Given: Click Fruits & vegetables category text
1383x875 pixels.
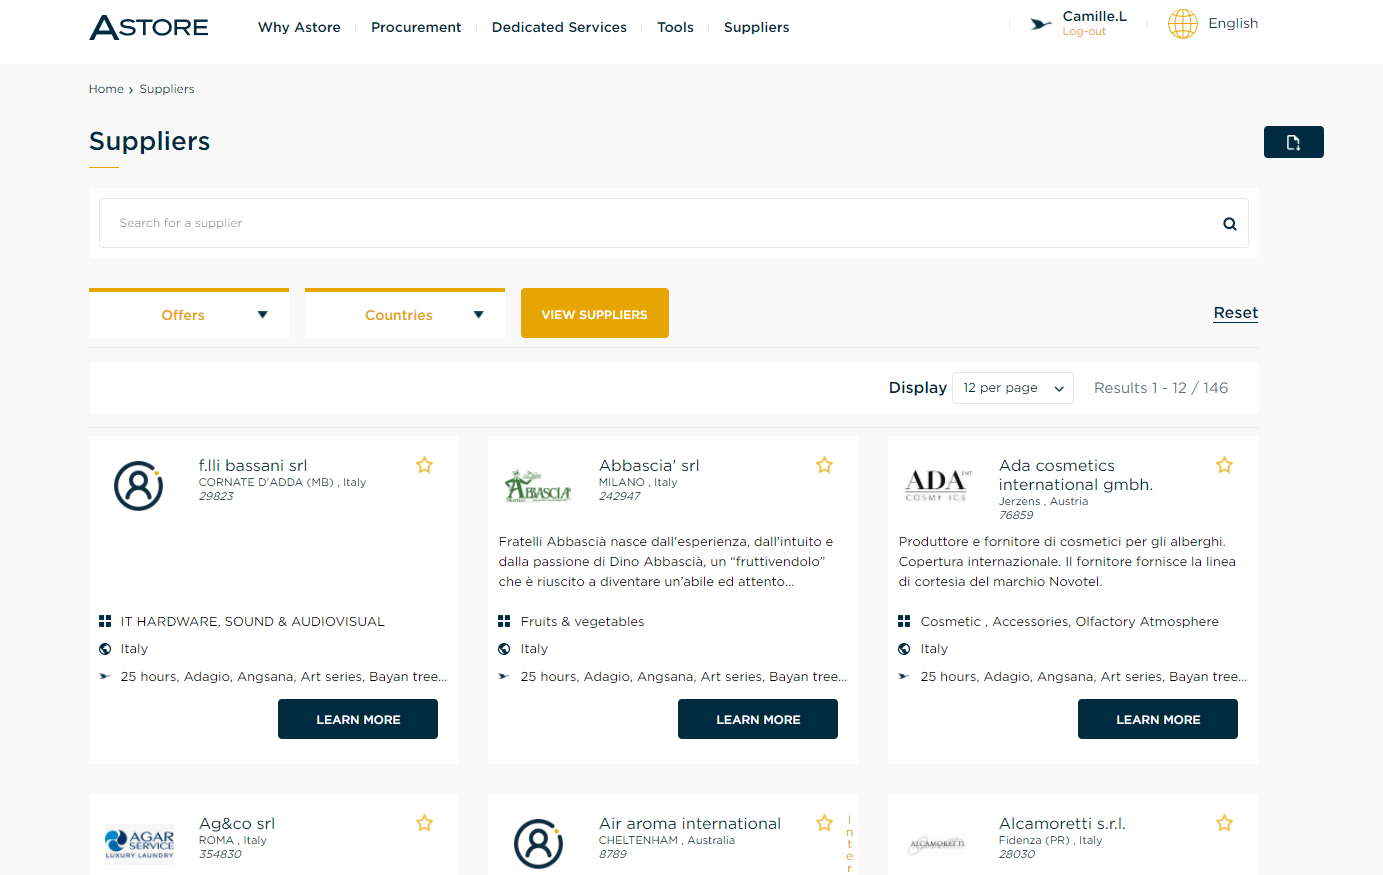Looking at the screenshot, I should coord(582,622).
